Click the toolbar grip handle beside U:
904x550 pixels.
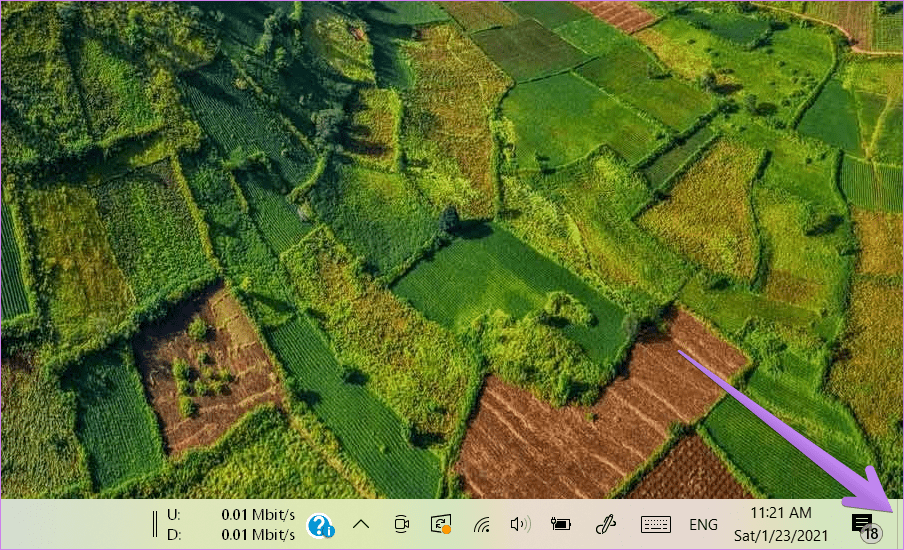click(155, 524)
